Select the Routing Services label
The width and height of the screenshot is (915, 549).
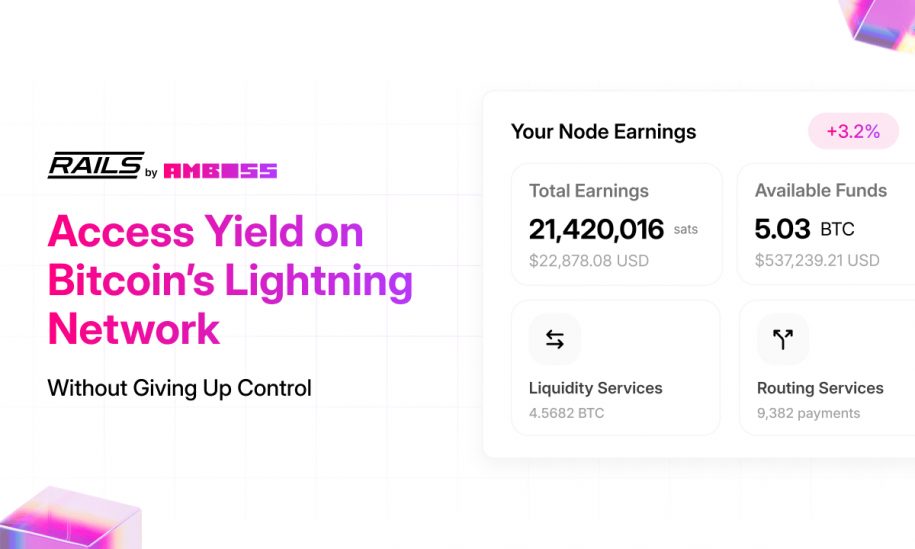pyautogui.click(x=820, y=388)
